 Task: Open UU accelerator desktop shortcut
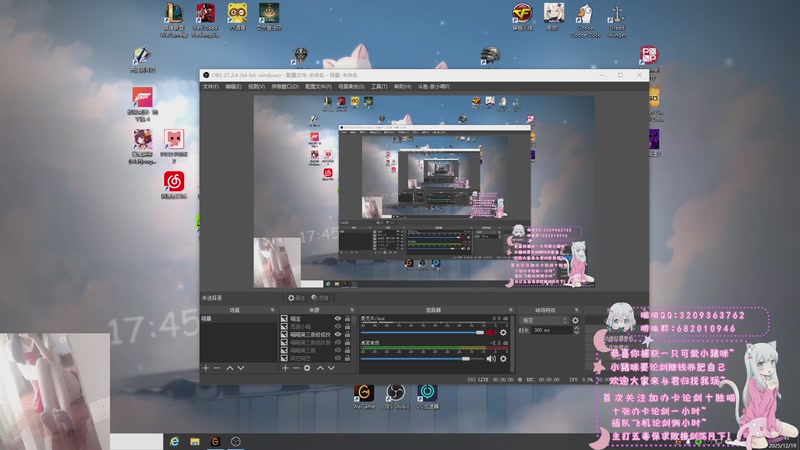428,396
